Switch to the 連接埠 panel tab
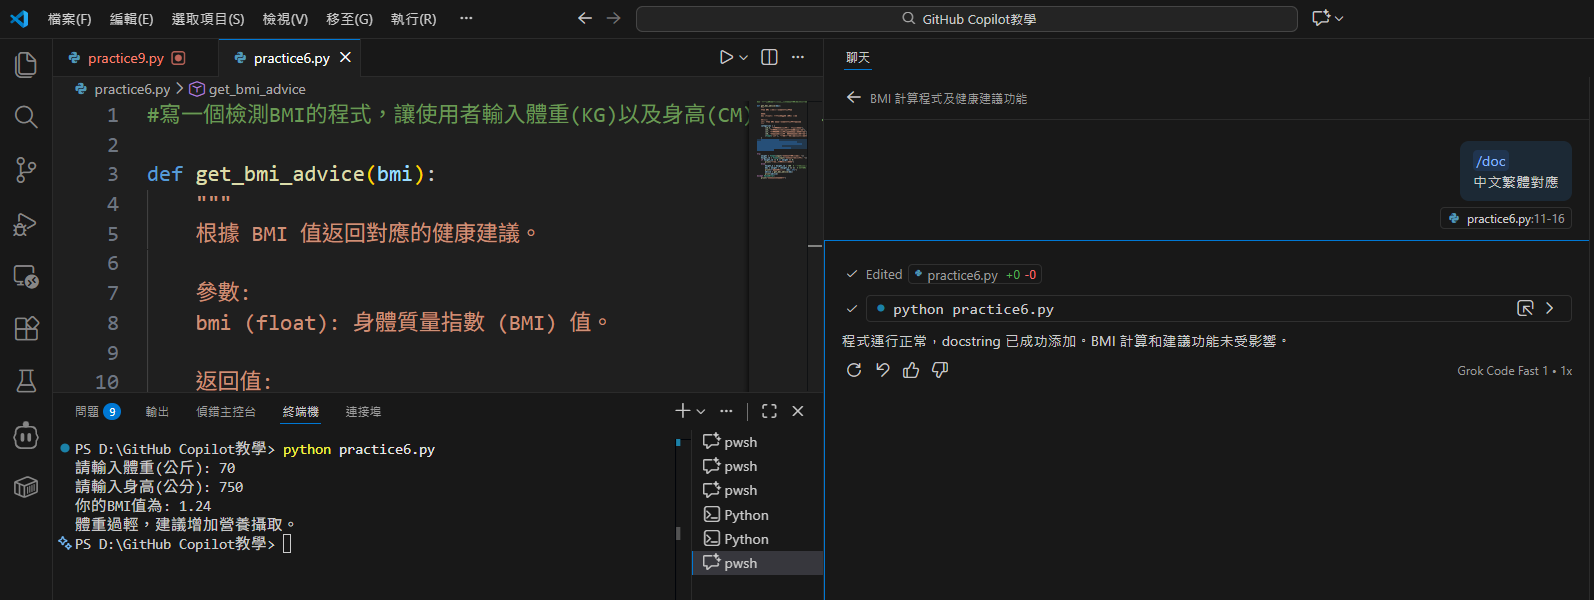Viewport: 1594px width, 600px height. (x=363, y=411)
